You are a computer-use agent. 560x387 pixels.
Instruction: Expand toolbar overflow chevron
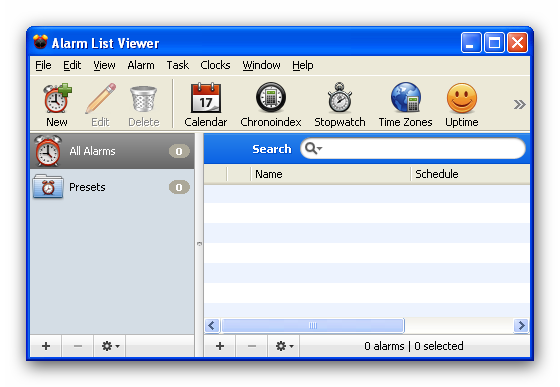click(x=519, y=105)
